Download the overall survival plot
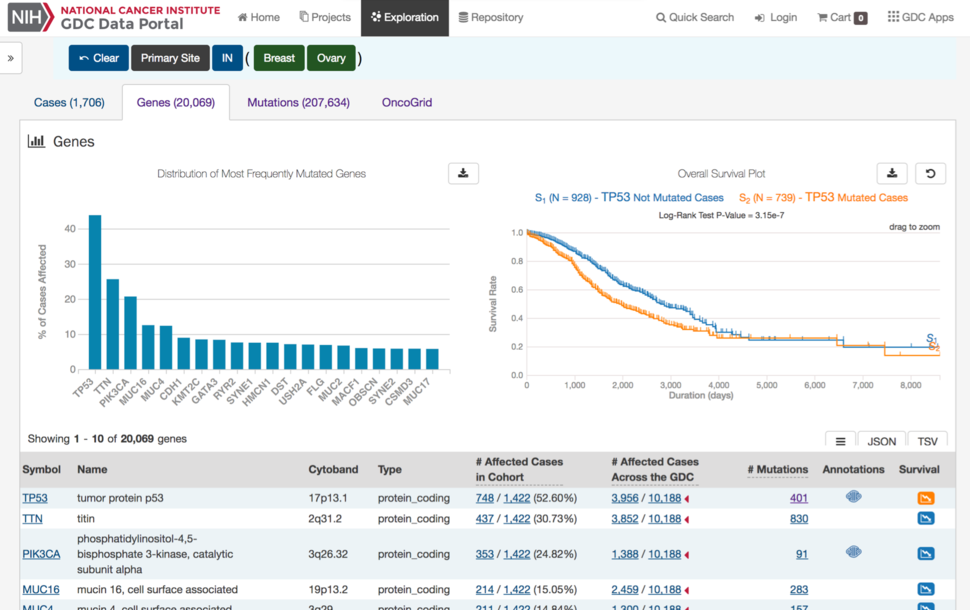This screenshot has width=970, height=610. pos(892,173)
